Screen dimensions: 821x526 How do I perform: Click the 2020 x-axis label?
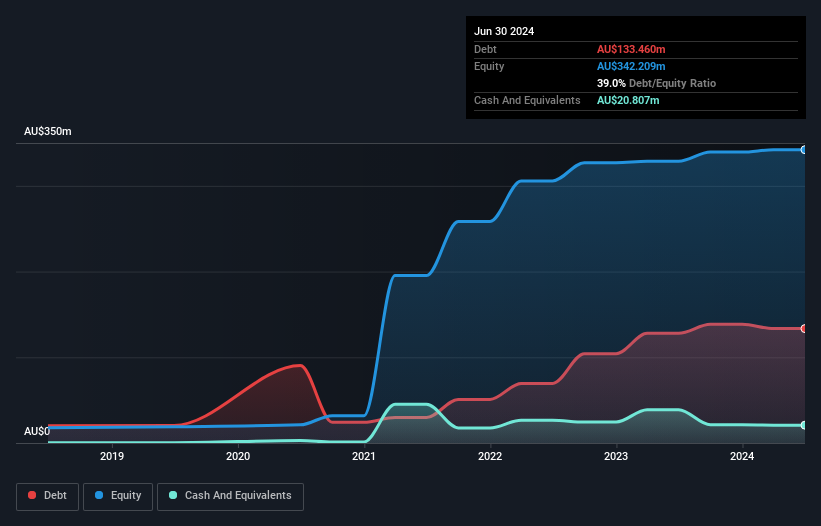point(238,456)
